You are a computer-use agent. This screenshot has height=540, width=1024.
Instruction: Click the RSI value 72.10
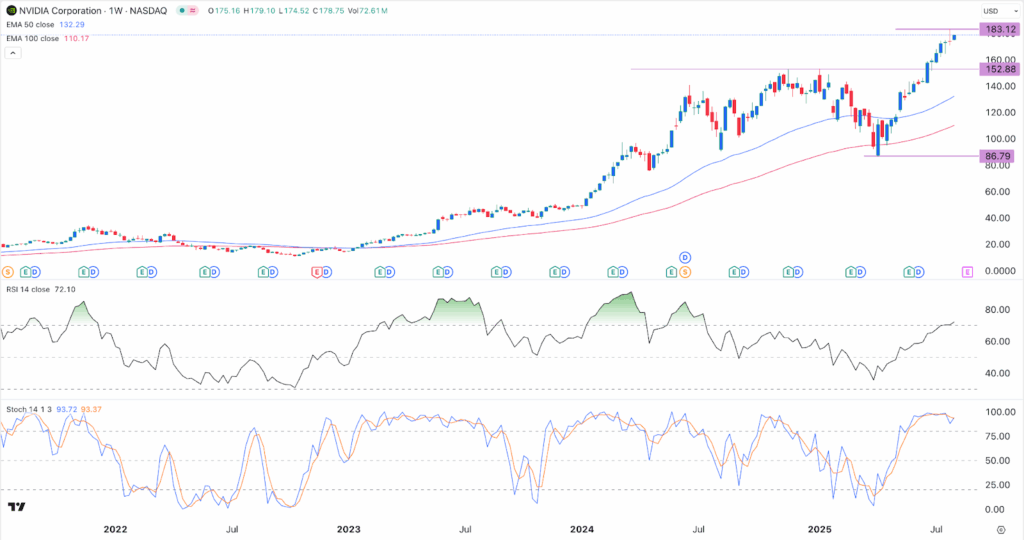click(x=65, y=289)
